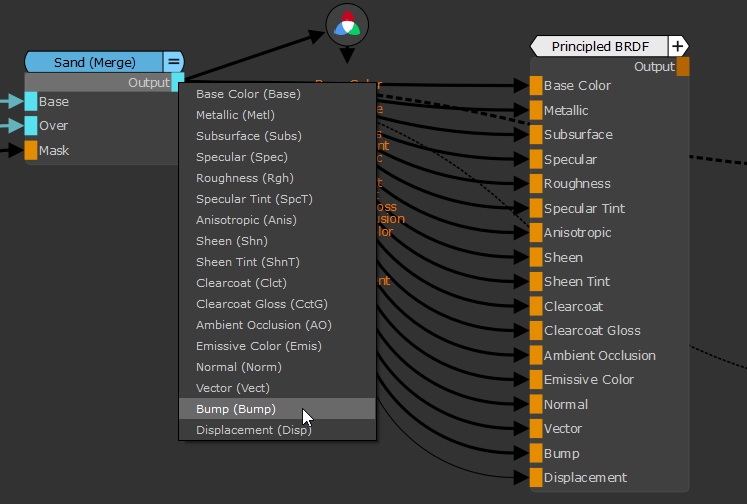The image size is (747, 504).
Task: Click the Sand (Merge) node title bar
Action: (94, 62)
